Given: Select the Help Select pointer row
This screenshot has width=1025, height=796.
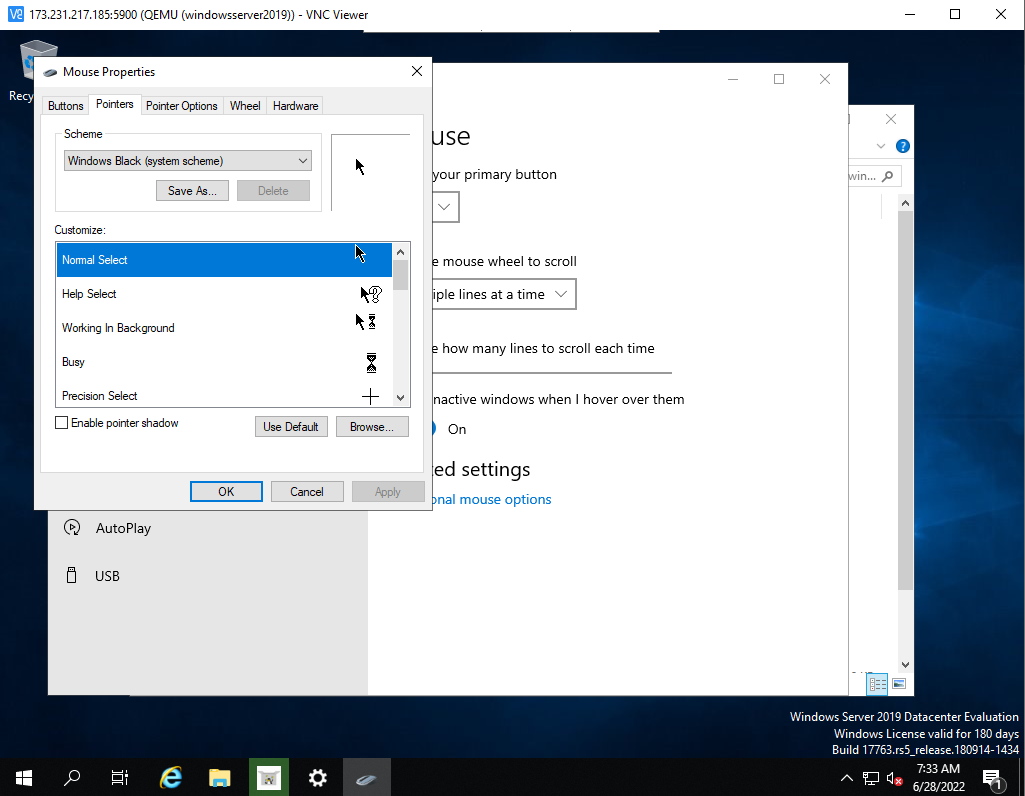Looking at the screenshot, I should 224,294.
